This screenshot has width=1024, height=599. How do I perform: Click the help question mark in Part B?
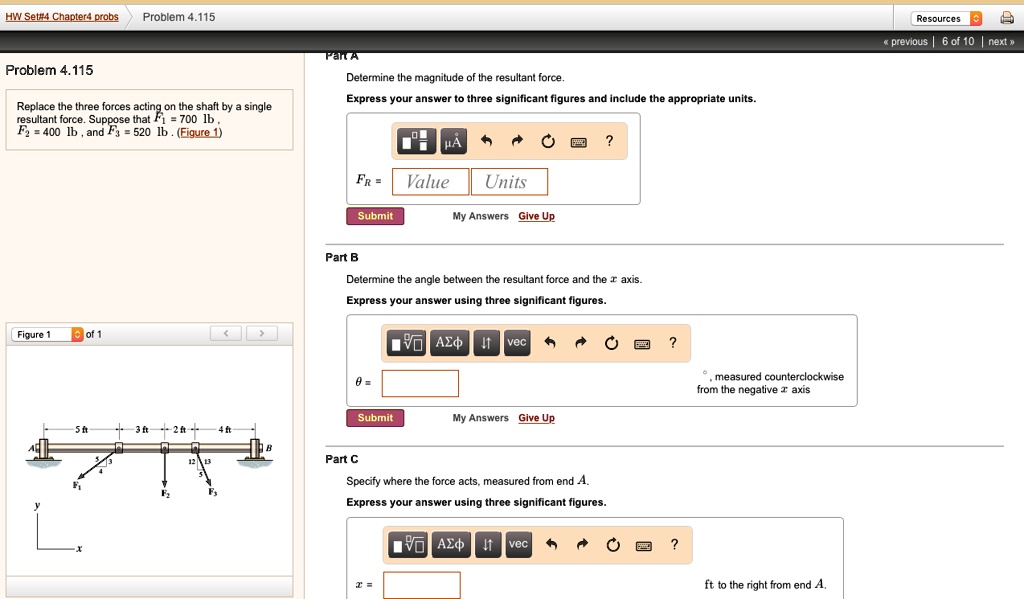click(673, 343)
